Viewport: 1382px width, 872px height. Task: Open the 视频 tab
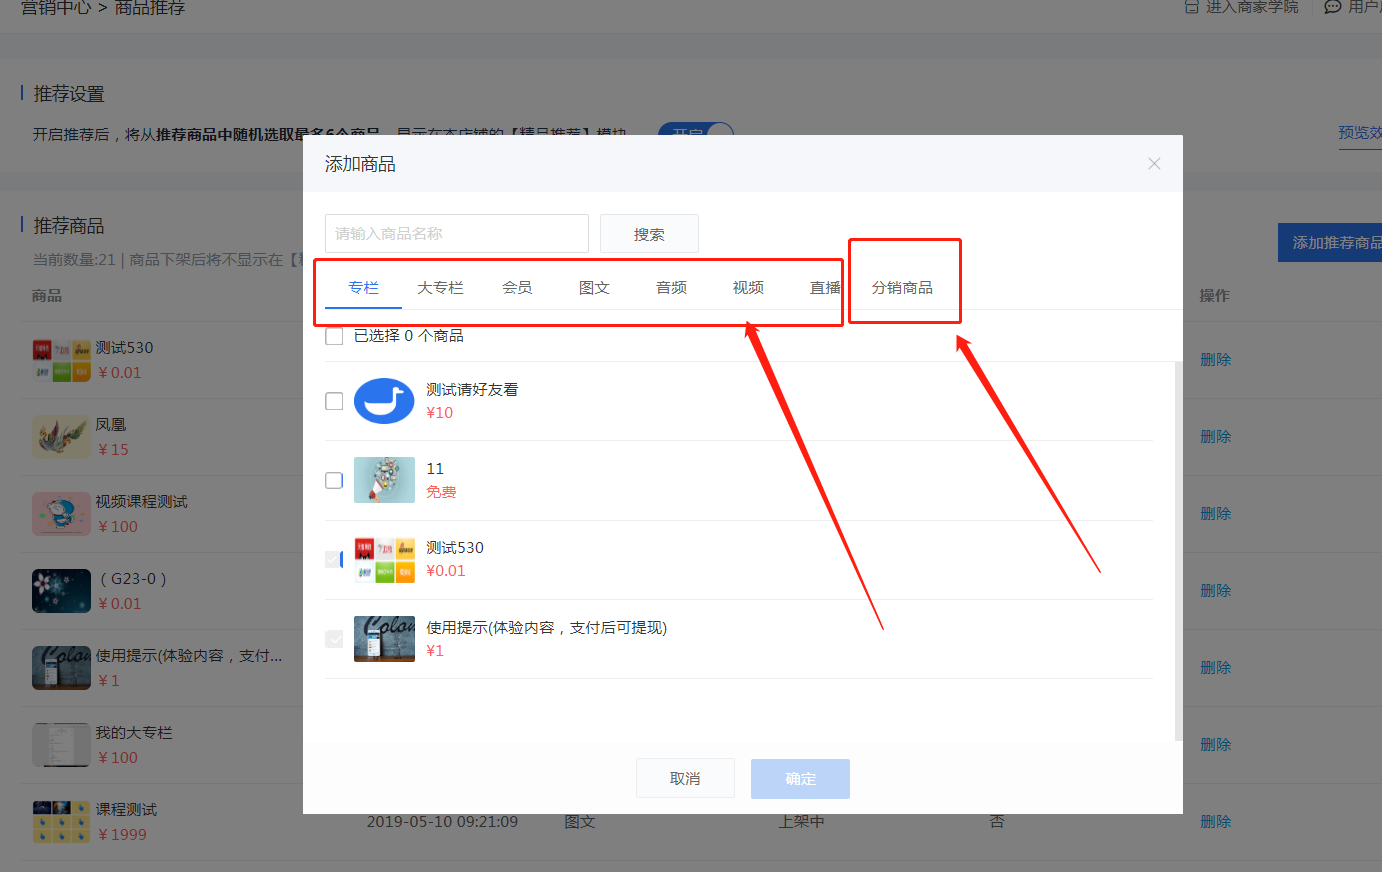pyautogui.click(x=748, y=288)
